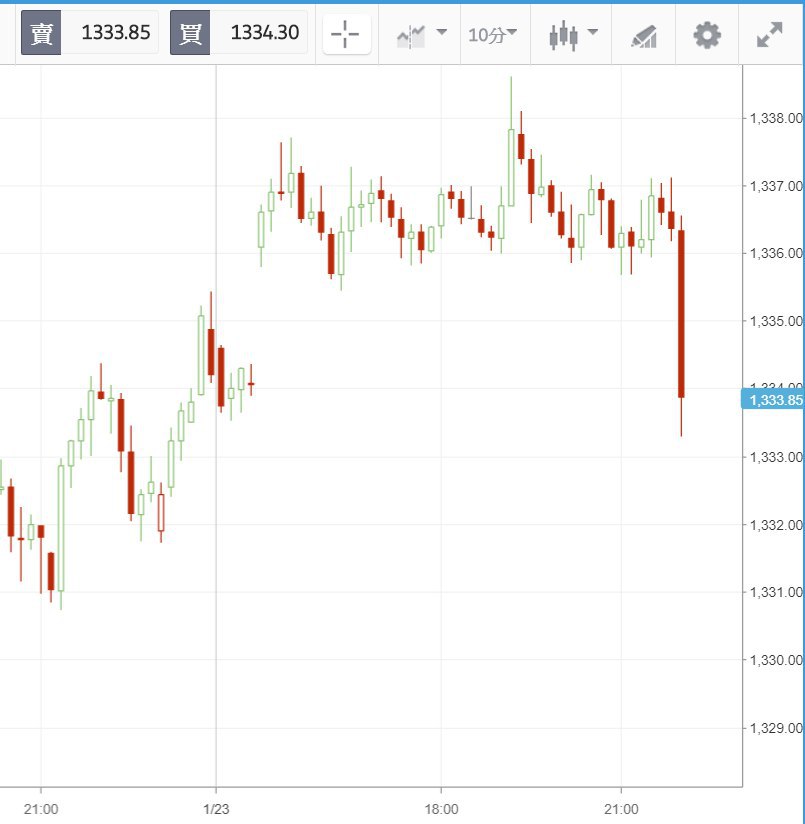Click the current price label 1,333.85
Image resolution: width=805 pixels, height=824 pixels.
(x=773, y=400)
